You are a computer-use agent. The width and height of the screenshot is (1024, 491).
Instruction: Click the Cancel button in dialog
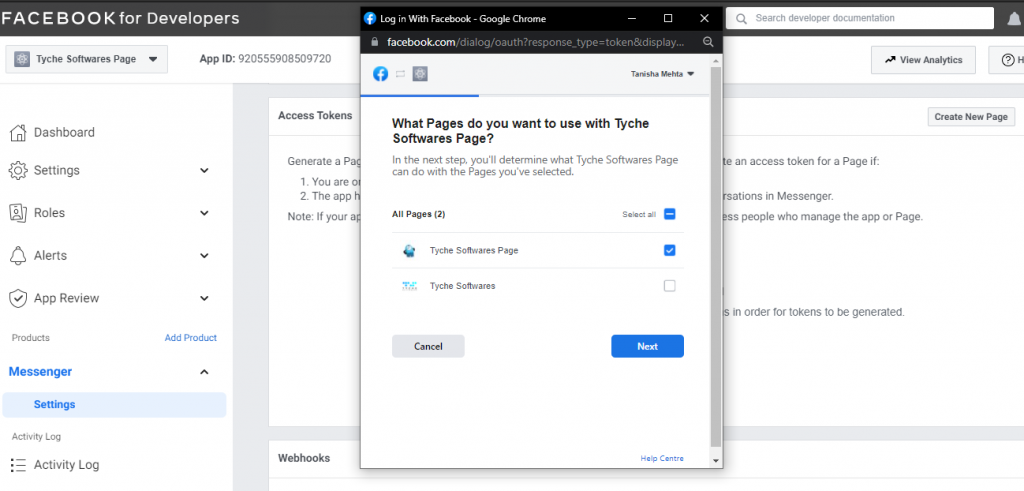[428, 346]
